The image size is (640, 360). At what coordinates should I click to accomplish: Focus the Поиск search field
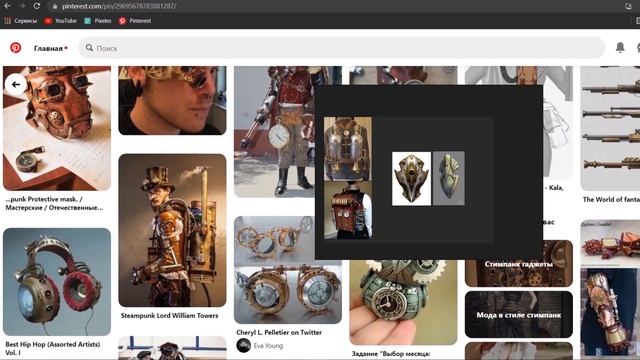tap(342, 48)
